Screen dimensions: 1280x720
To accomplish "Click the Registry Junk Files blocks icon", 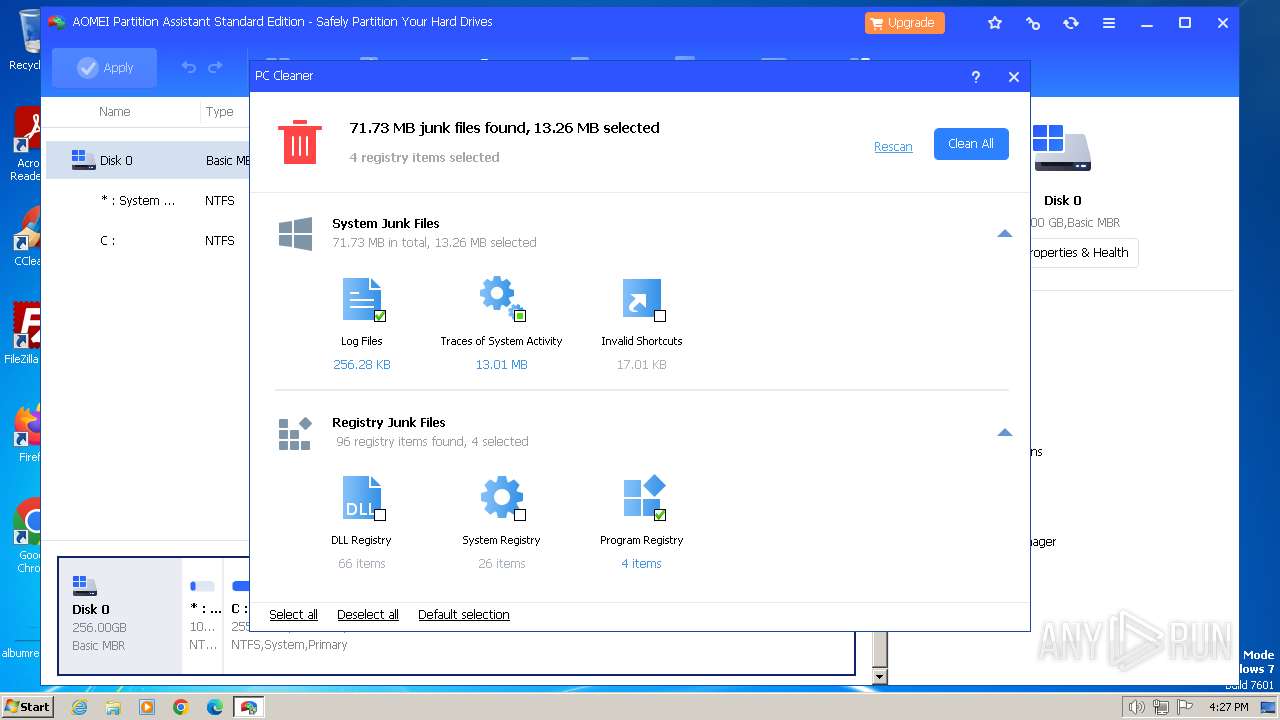I will [295, 433].
